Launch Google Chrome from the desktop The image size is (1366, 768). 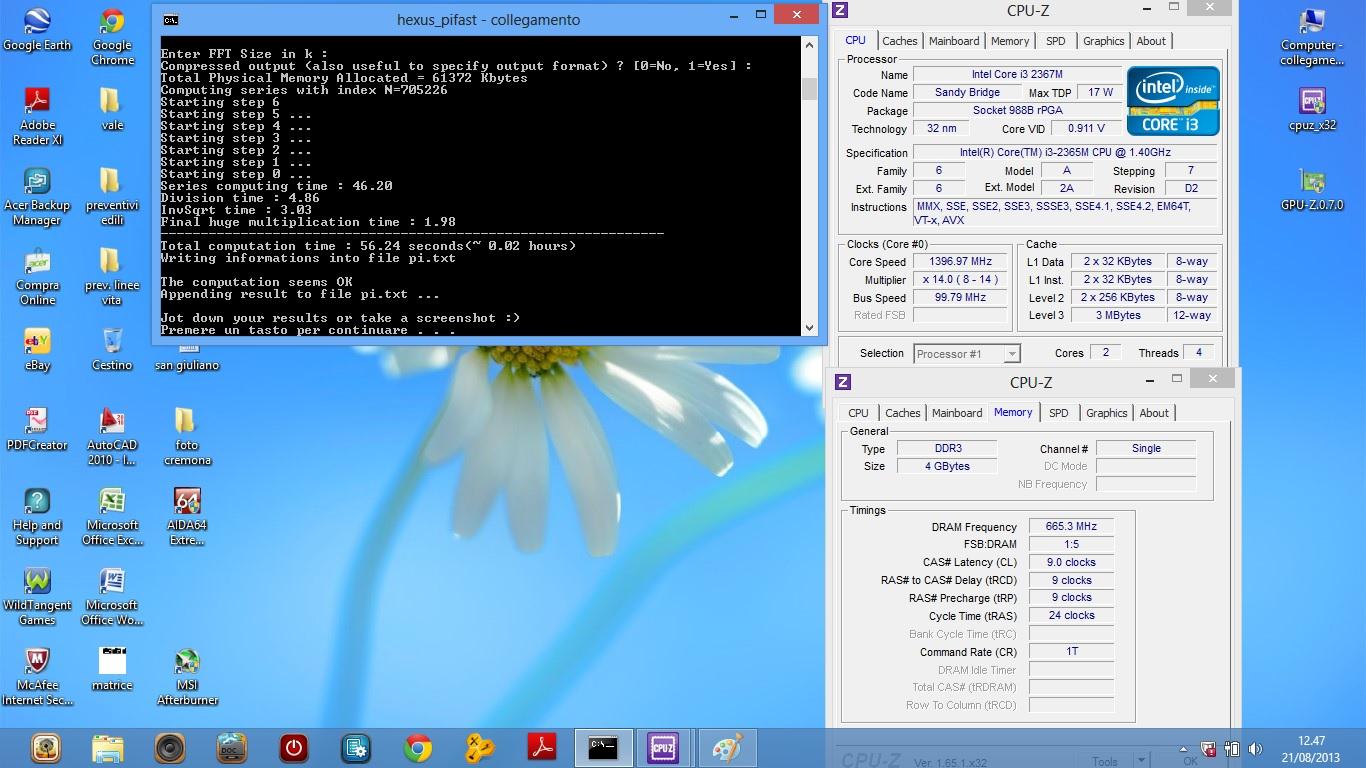[112, 37]
